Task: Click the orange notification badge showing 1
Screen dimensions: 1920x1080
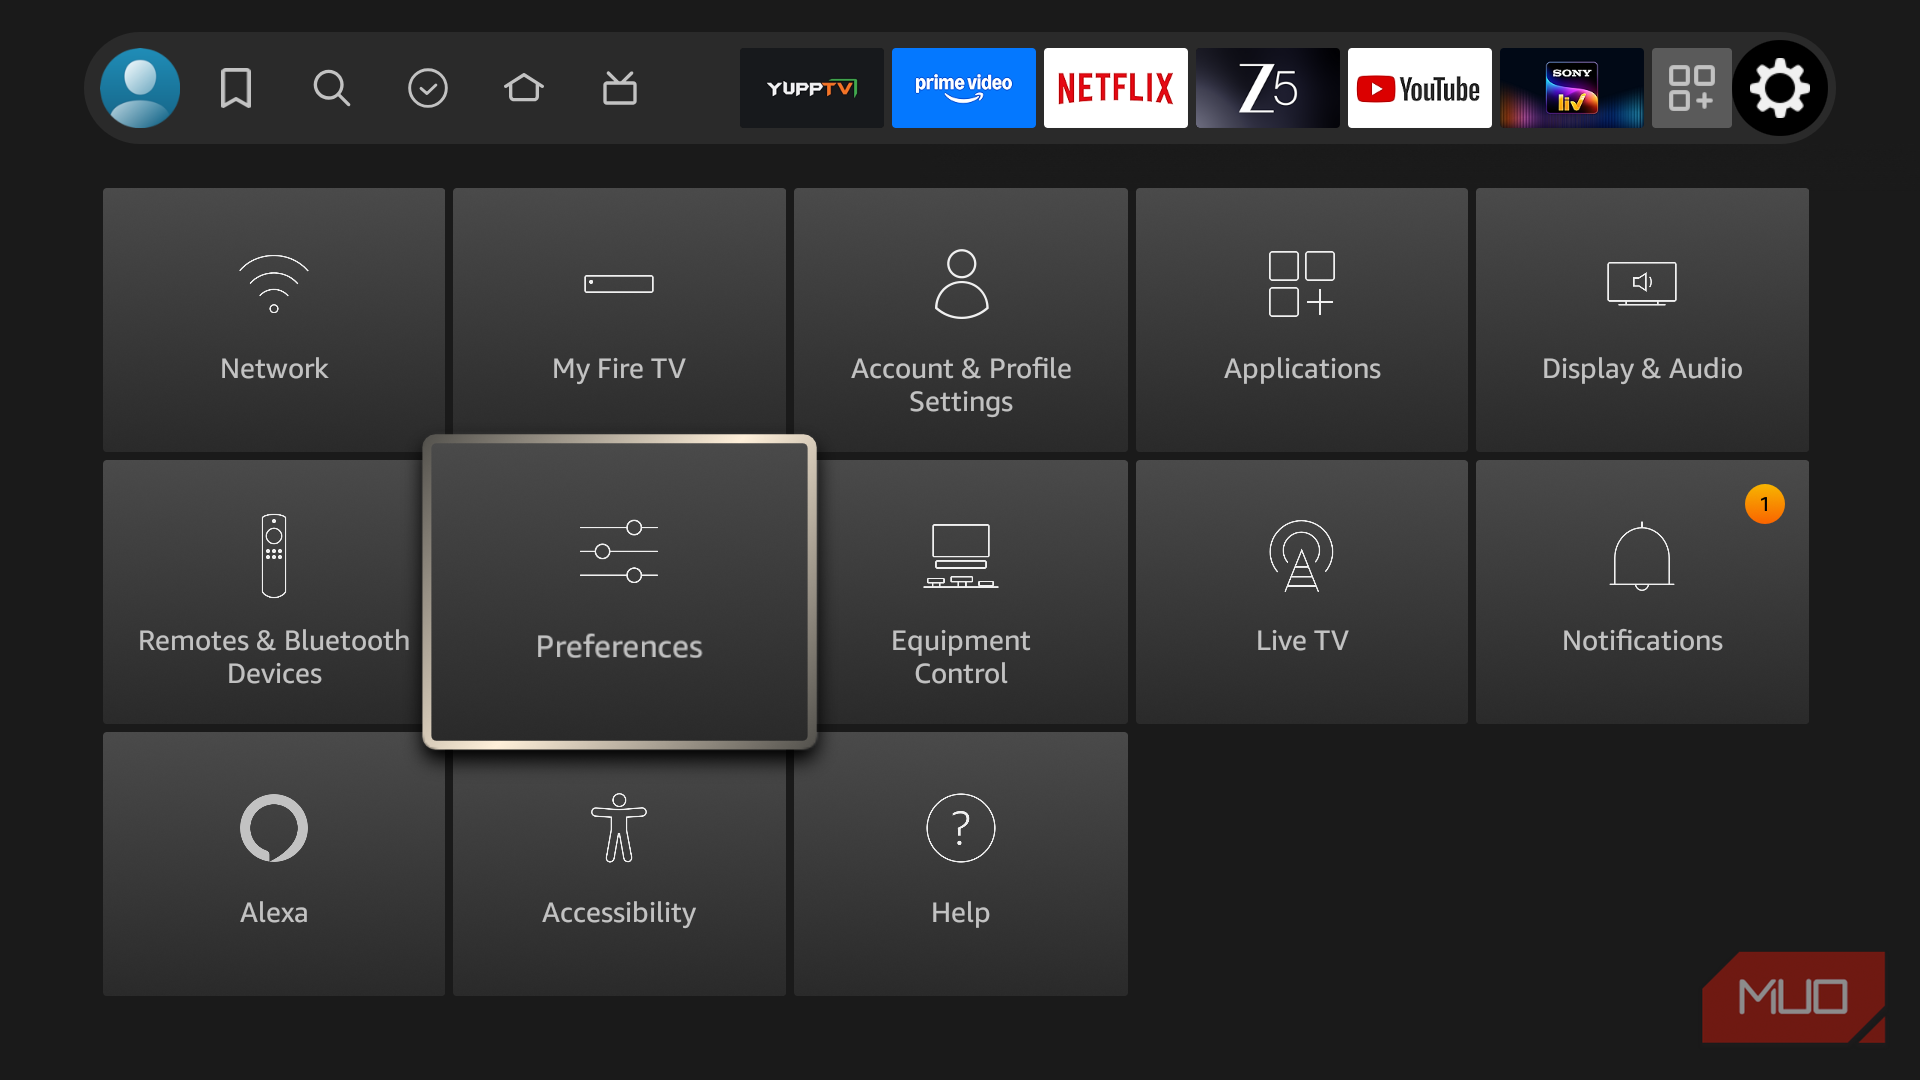Action: (x=1765, y=504)
